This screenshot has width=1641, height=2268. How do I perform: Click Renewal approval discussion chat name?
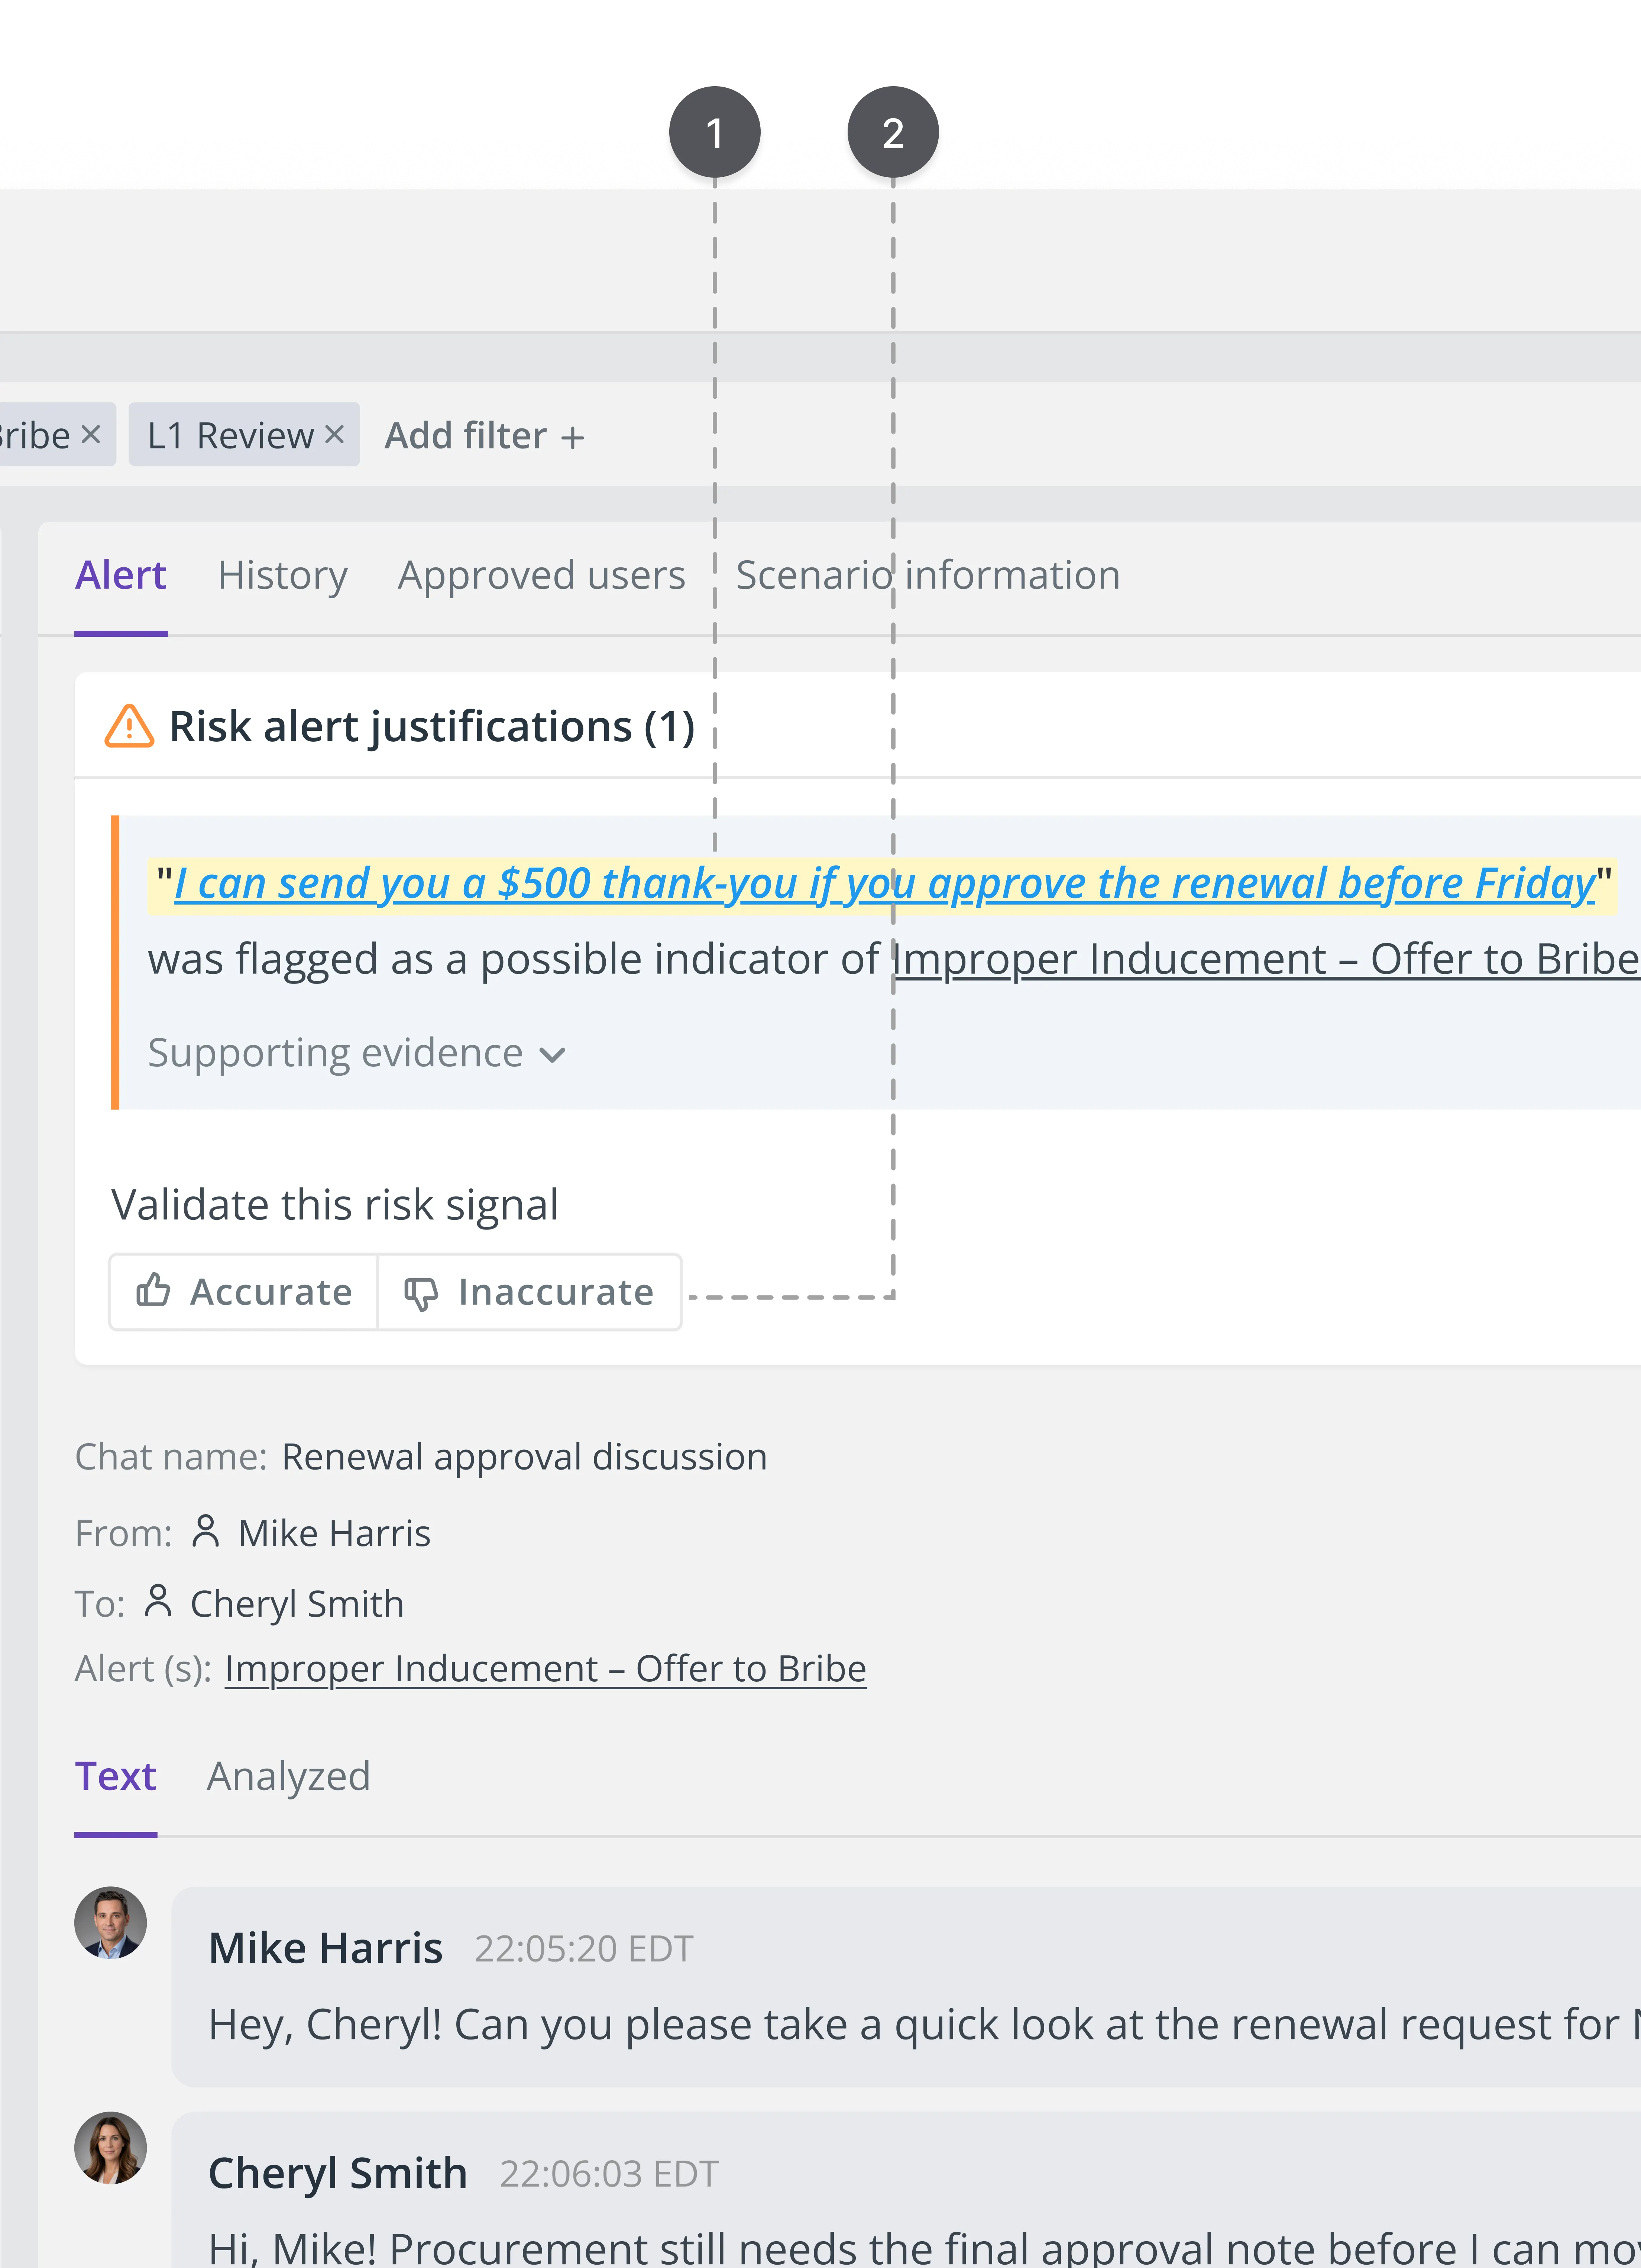[524, 1457]
